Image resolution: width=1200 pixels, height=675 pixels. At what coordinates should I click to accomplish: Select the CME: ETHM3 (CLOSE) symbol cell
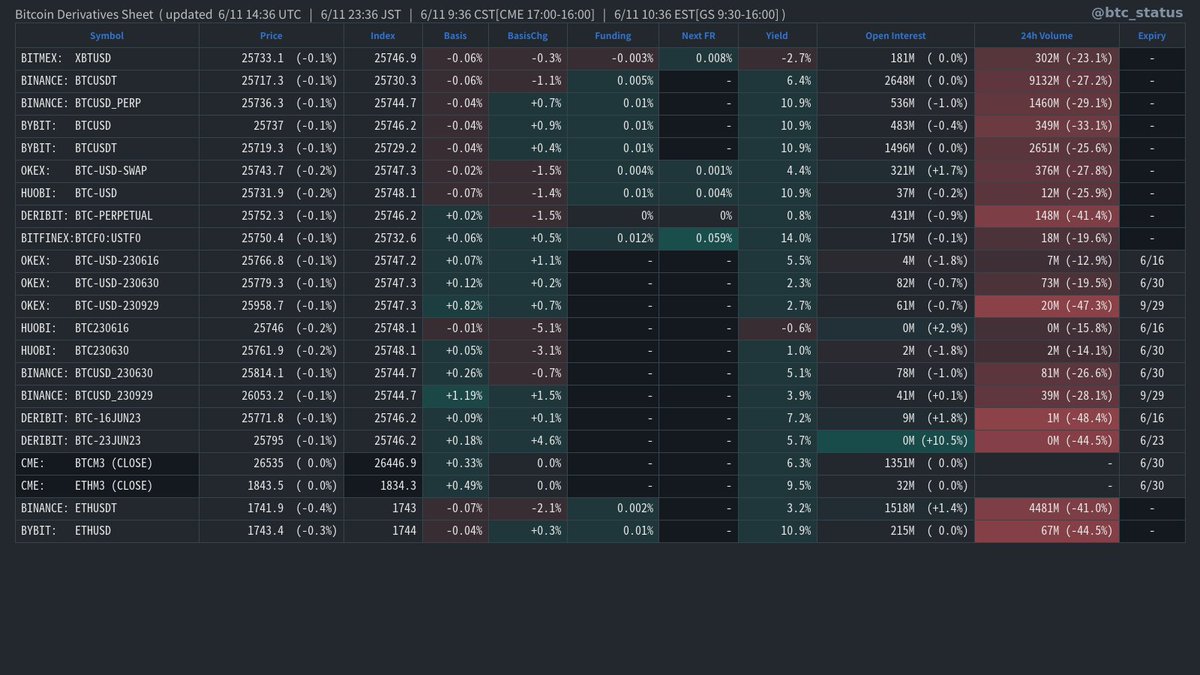[x=107, y=485]
